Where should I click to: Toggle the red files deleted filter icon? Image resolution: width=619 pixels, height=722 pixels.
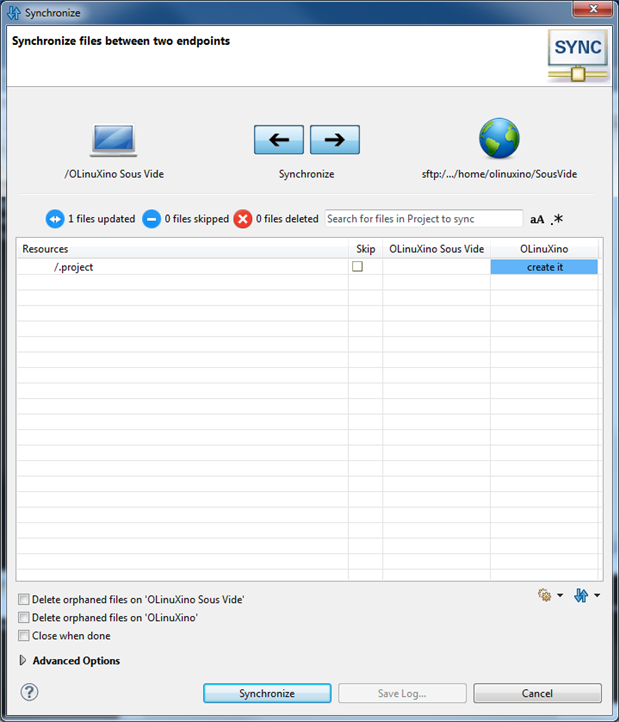click(243, 219)
